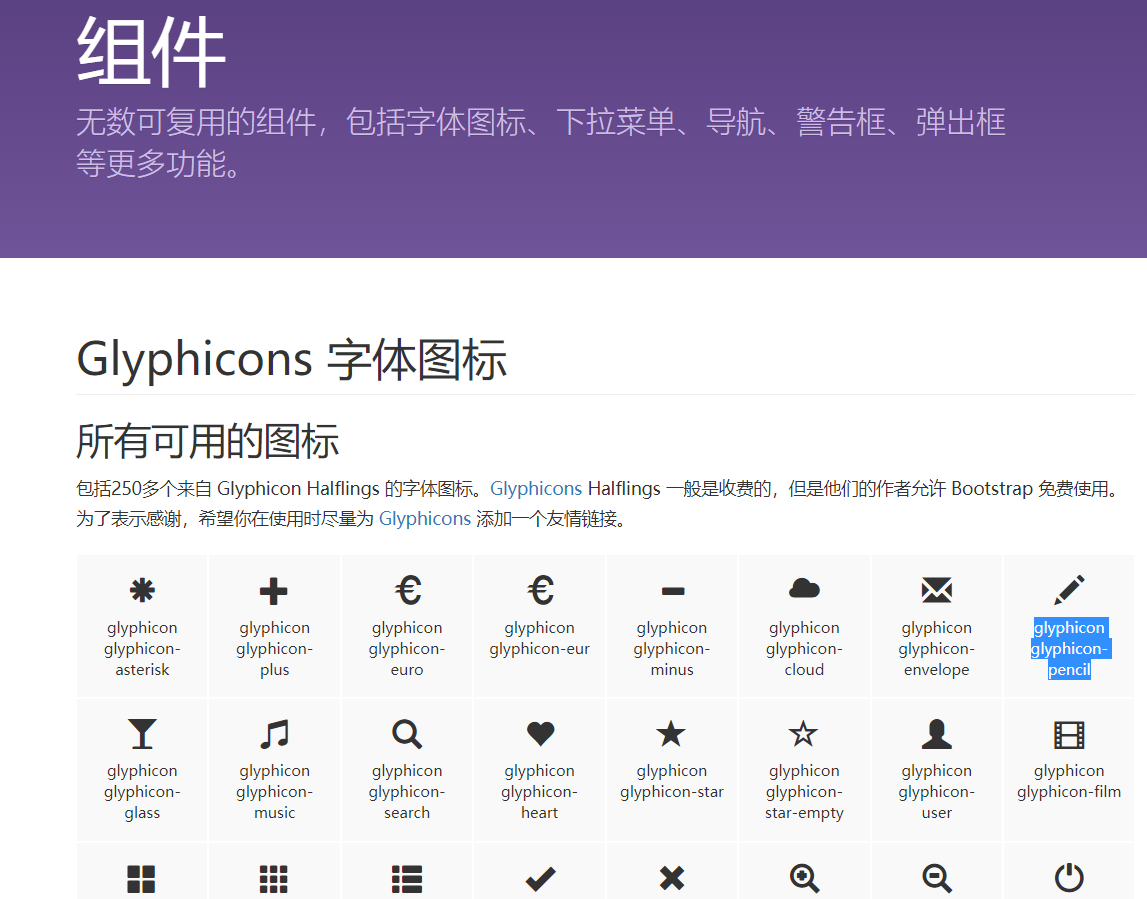Click the heart glyphicon icon
This screenshot has width=1147, height=899.
pyautogui.click(x=540, y=734)
